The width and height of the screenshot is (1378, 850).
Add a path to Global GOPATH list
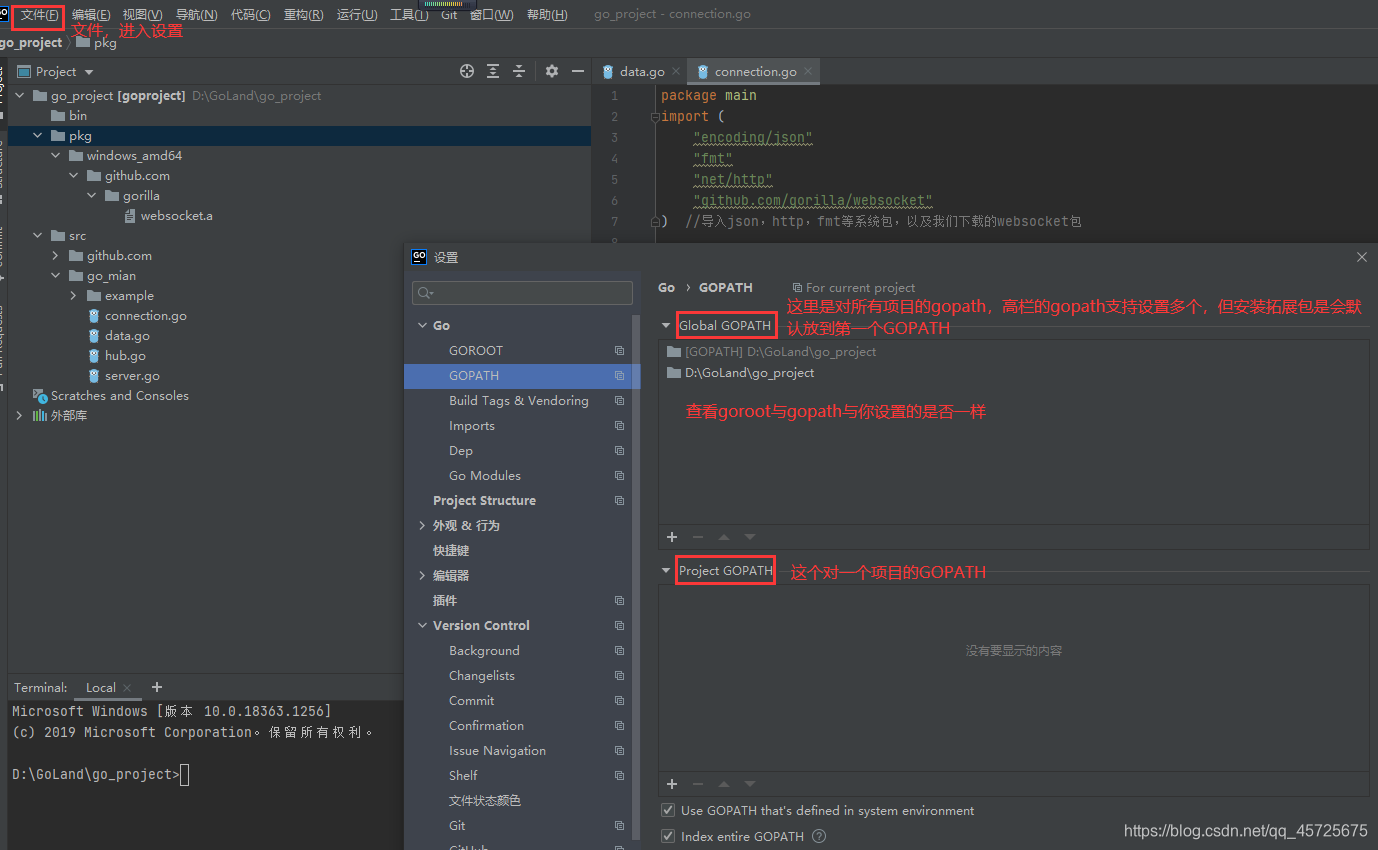click(x=672, y=537)
